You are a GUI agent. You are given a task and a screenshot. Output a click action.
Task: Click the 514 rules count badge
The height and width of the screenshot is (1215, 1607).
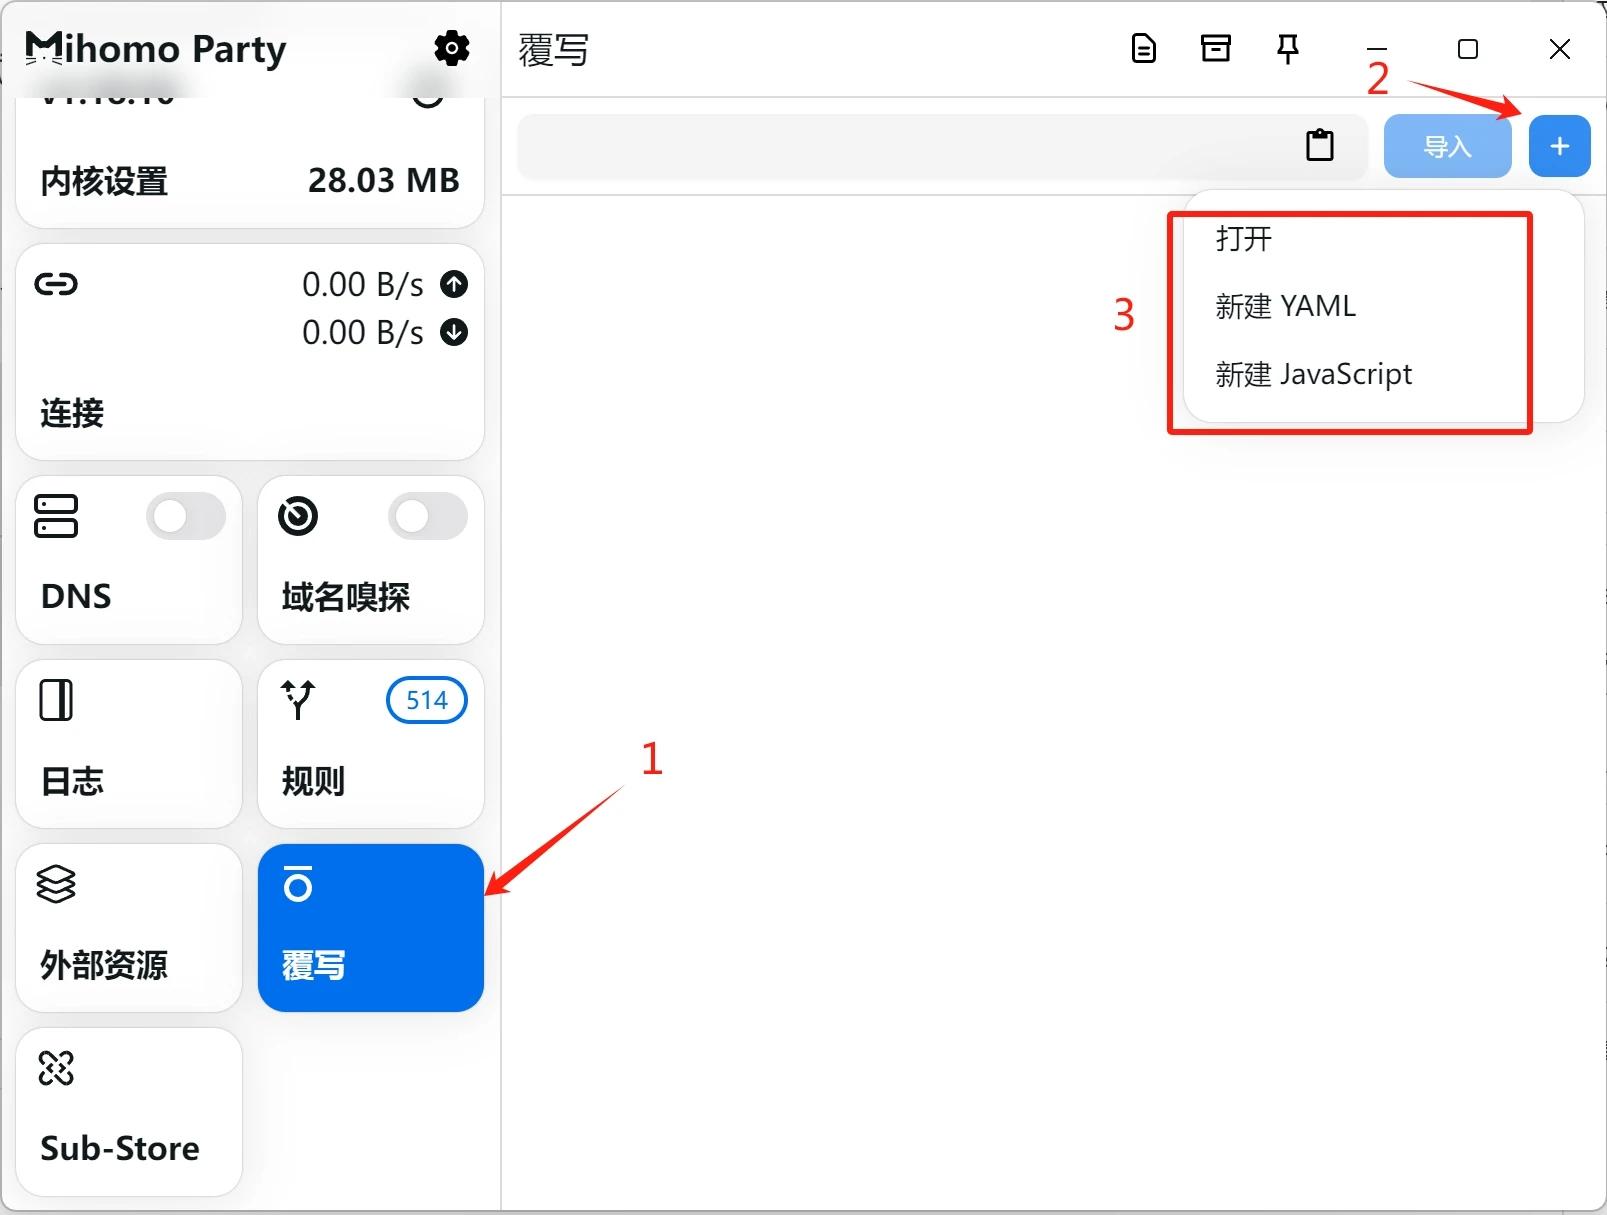click(x=427, y=700)
